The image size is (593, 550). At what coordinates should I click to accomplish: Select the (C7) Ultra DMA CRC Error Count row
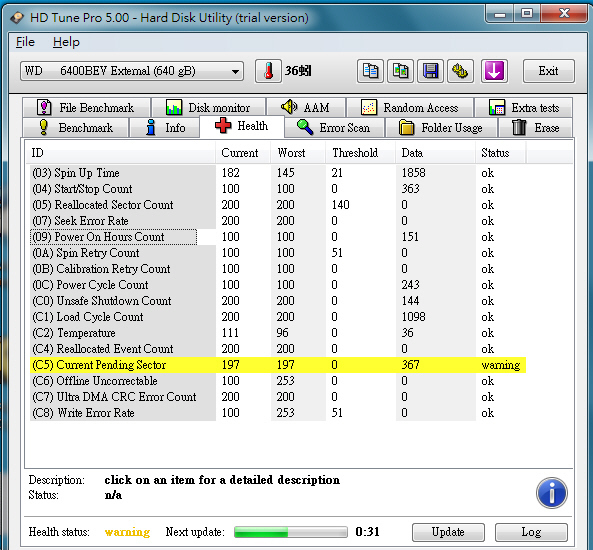(278, 396)
